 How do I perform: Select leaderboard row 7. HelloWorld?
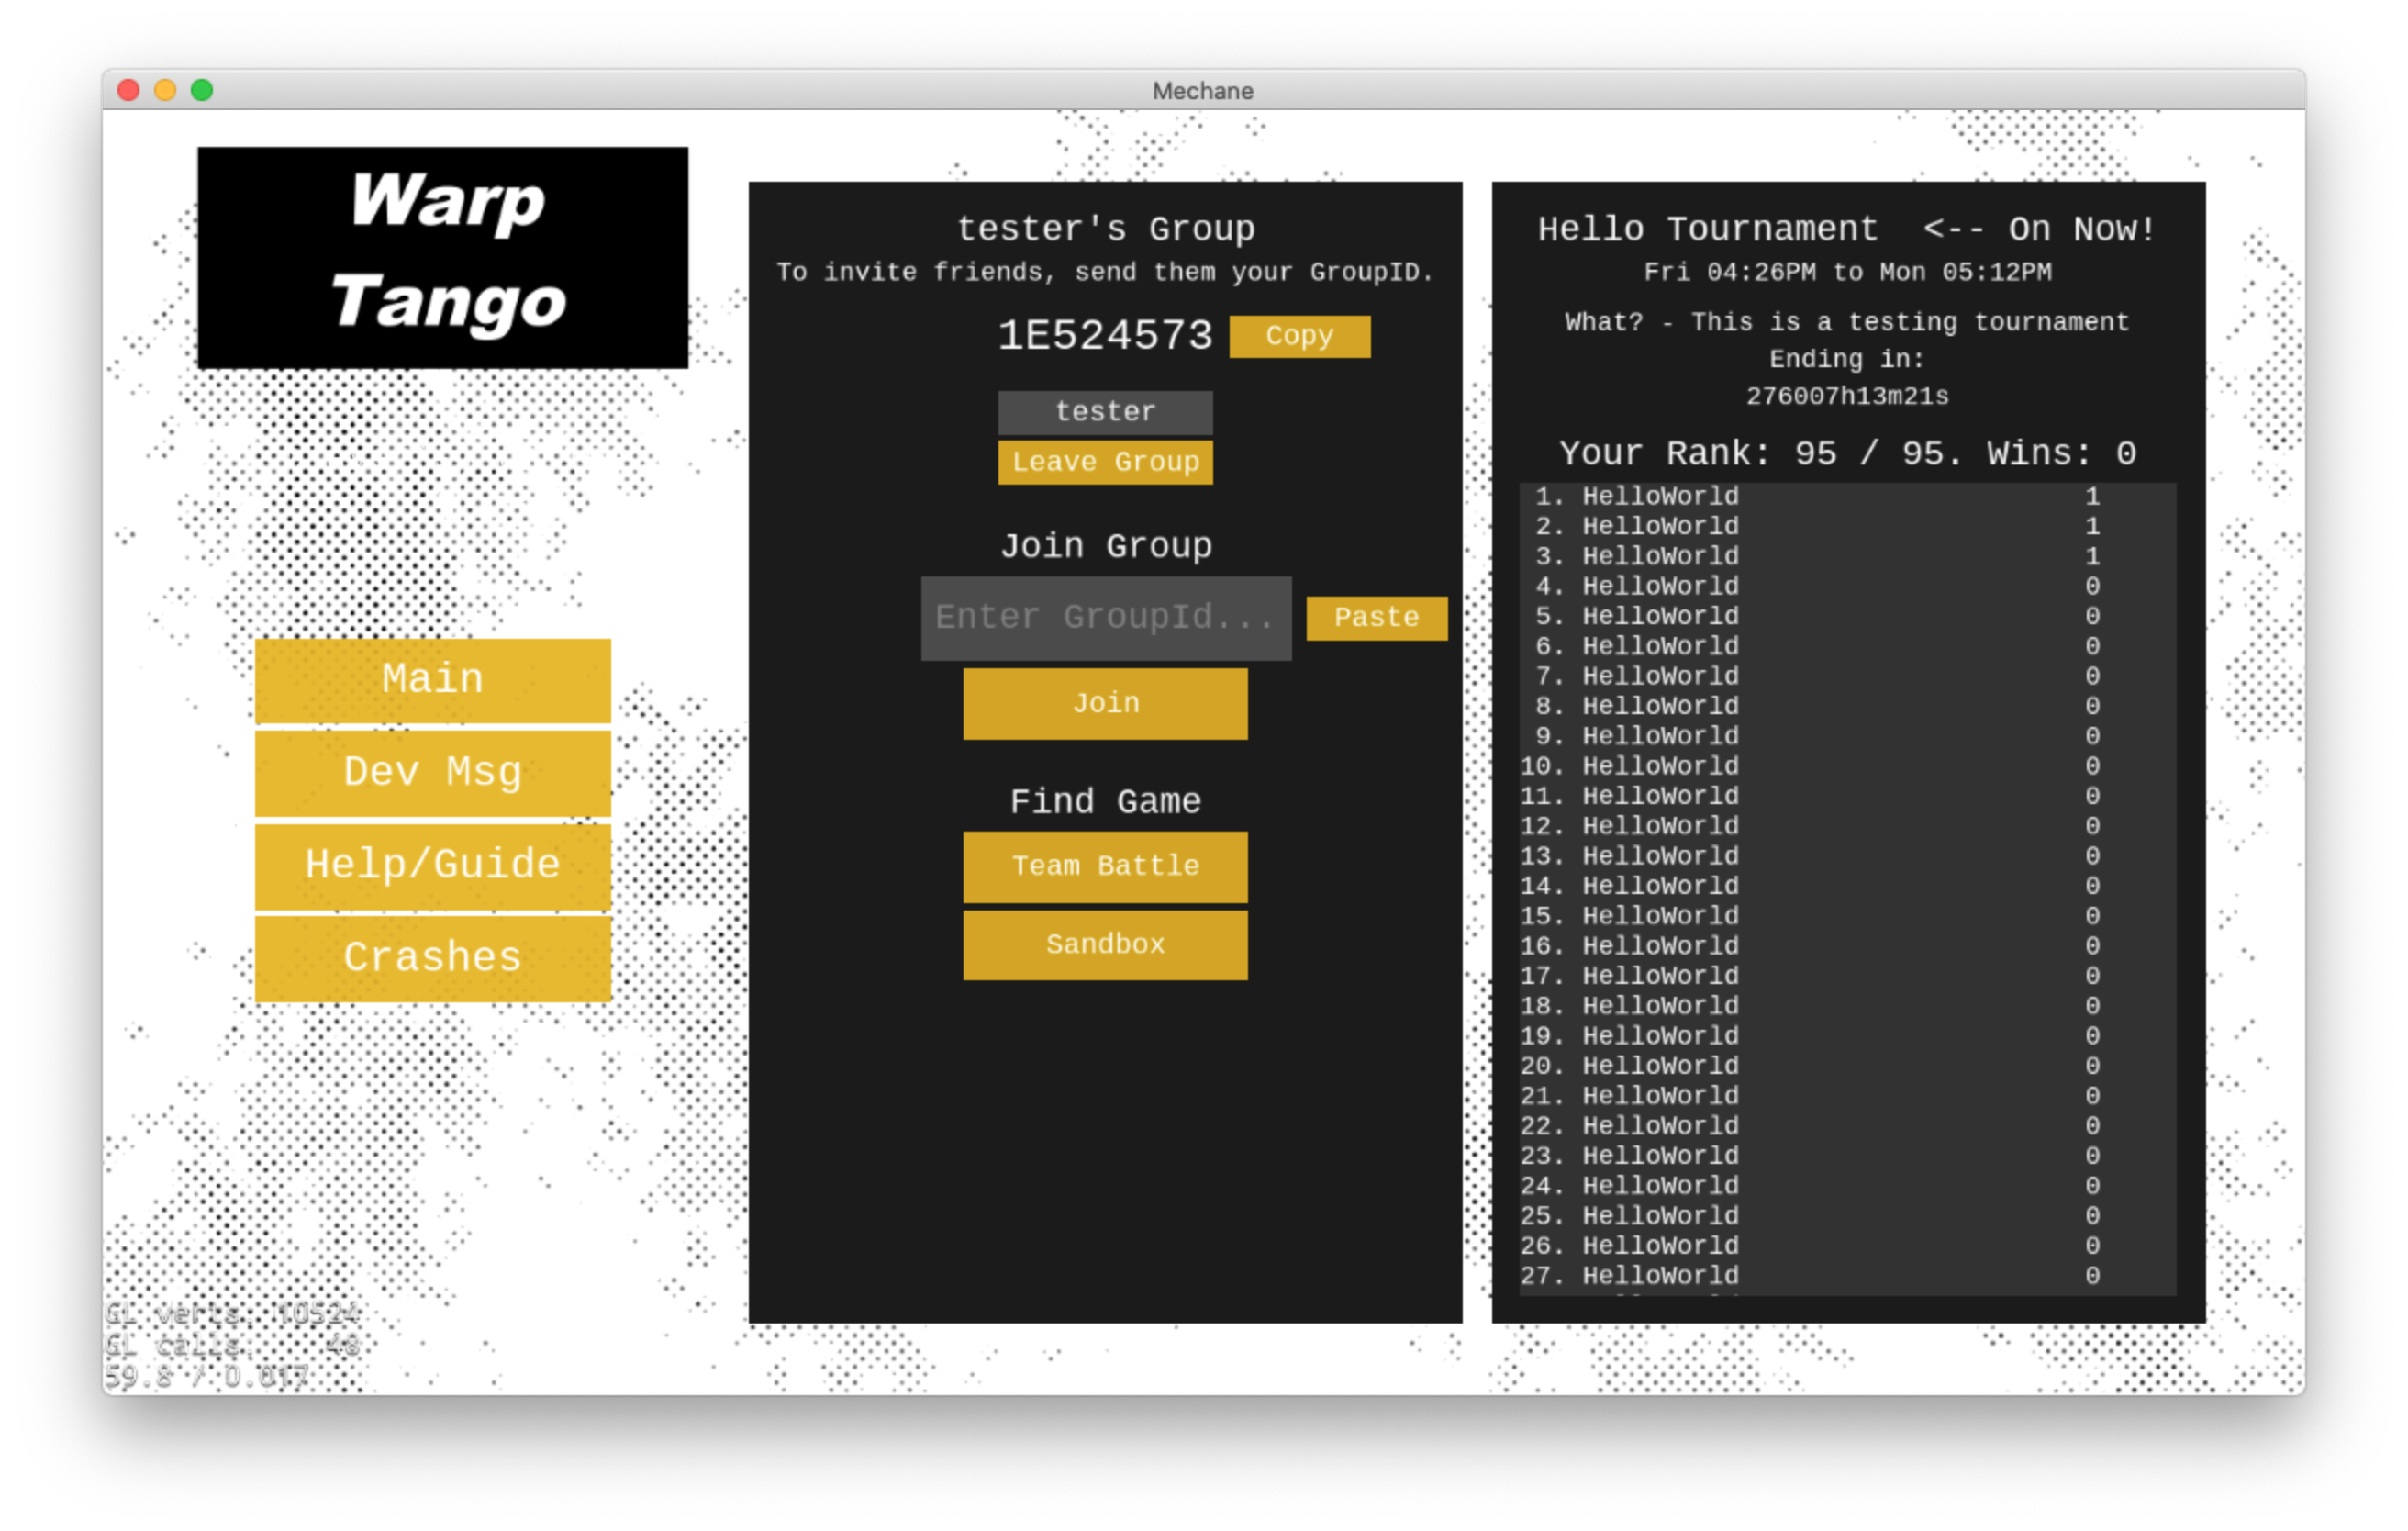[1847, 677]
